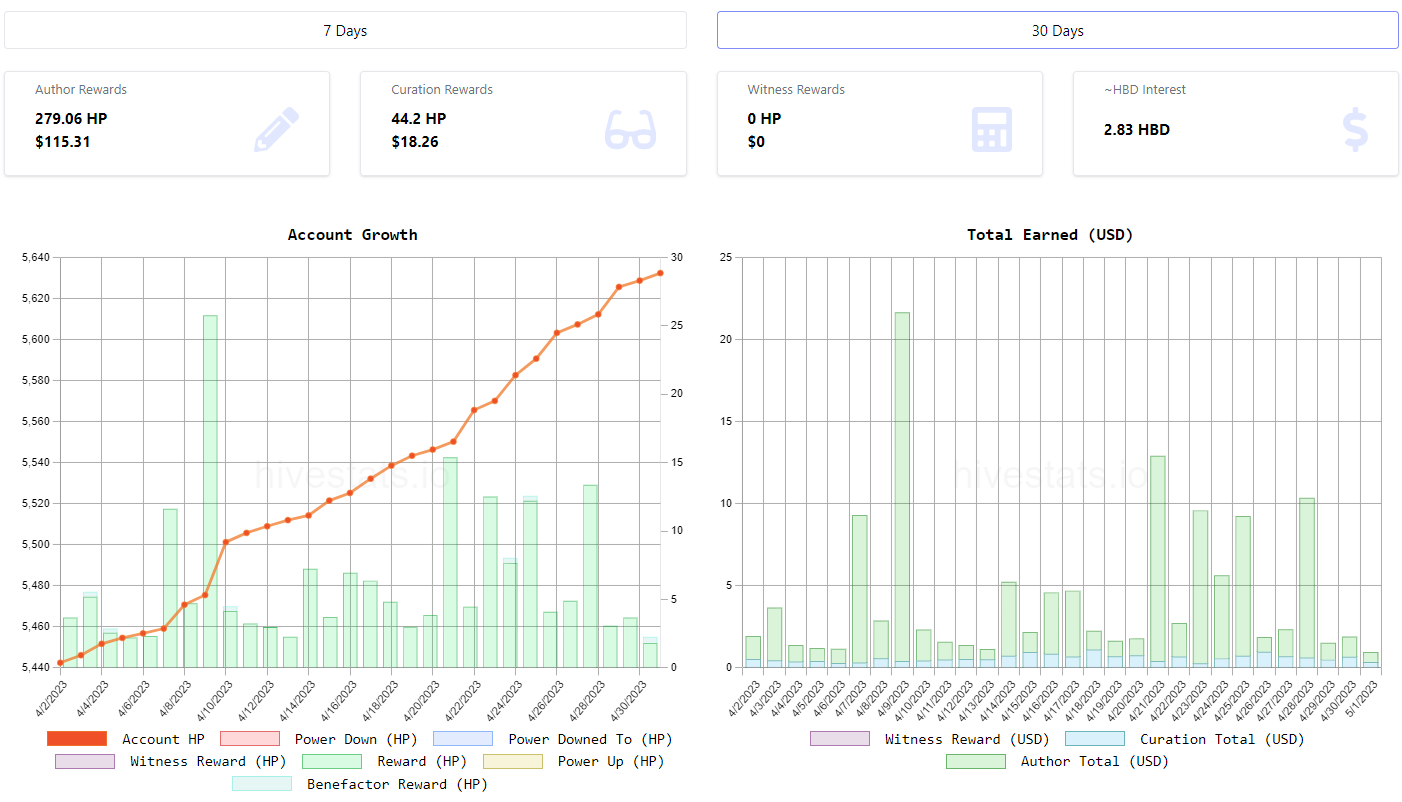Click the Account HP legend label
This screenshot has height=802, width=1402.
(164, 739)
